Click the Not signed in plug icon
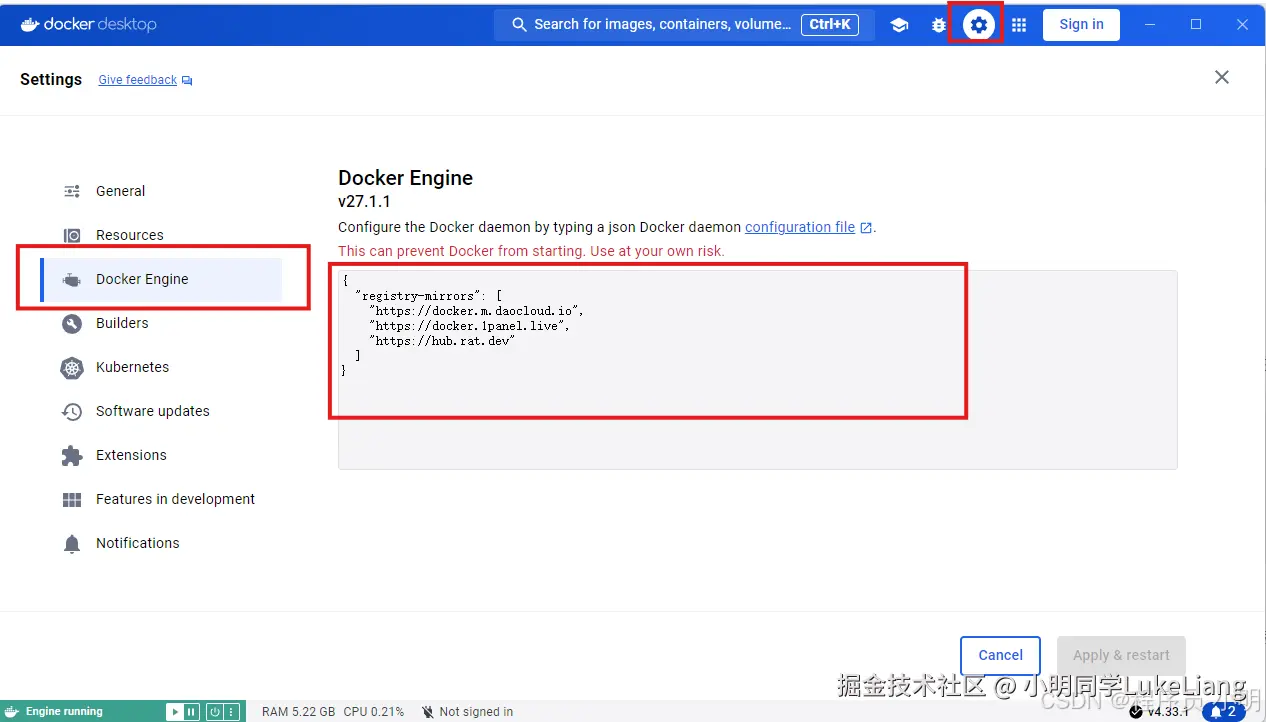 pyautogui.click(x=428, y=712)
